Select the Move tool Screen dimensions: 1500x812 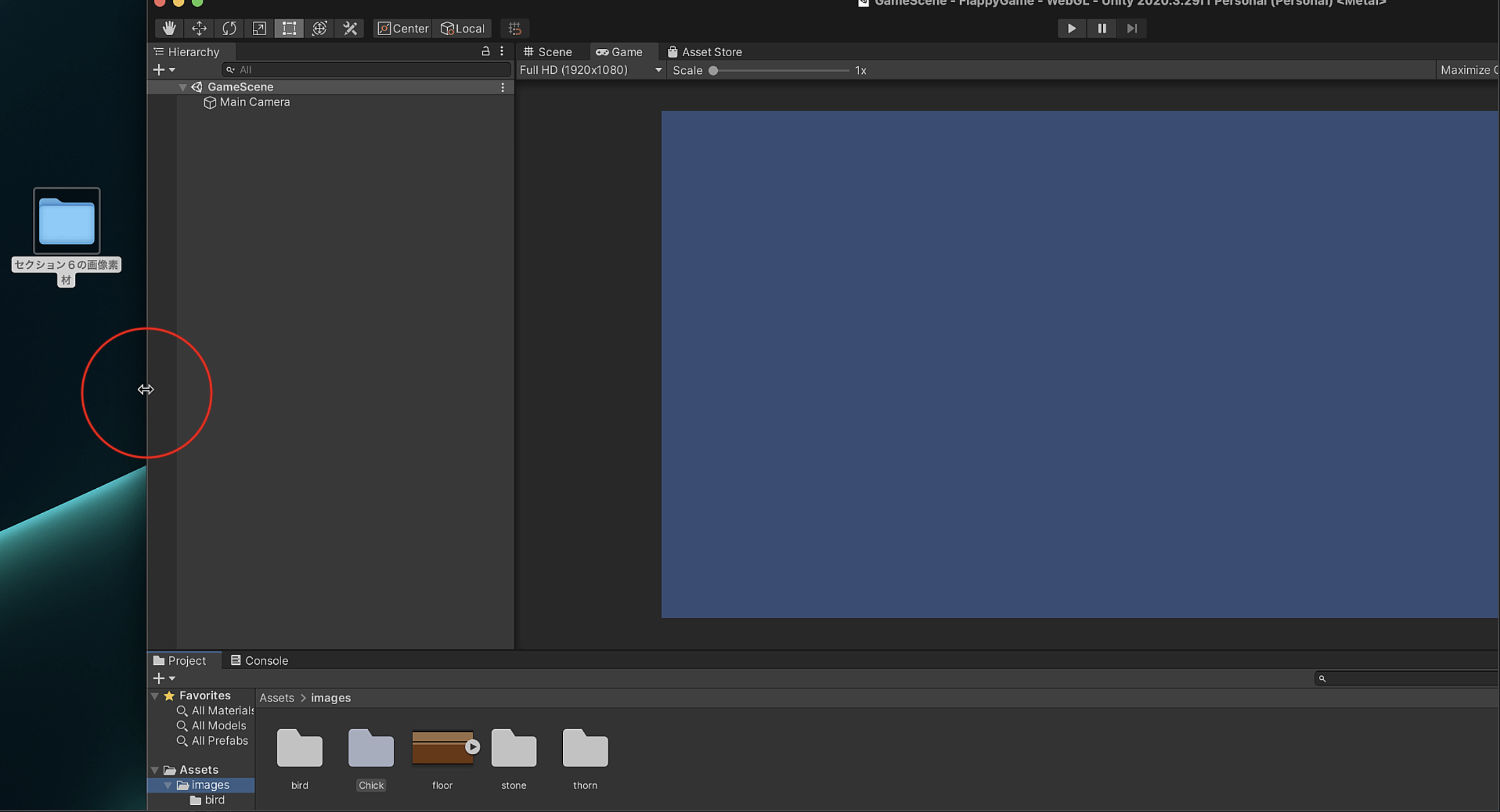[x=199, y=28]
